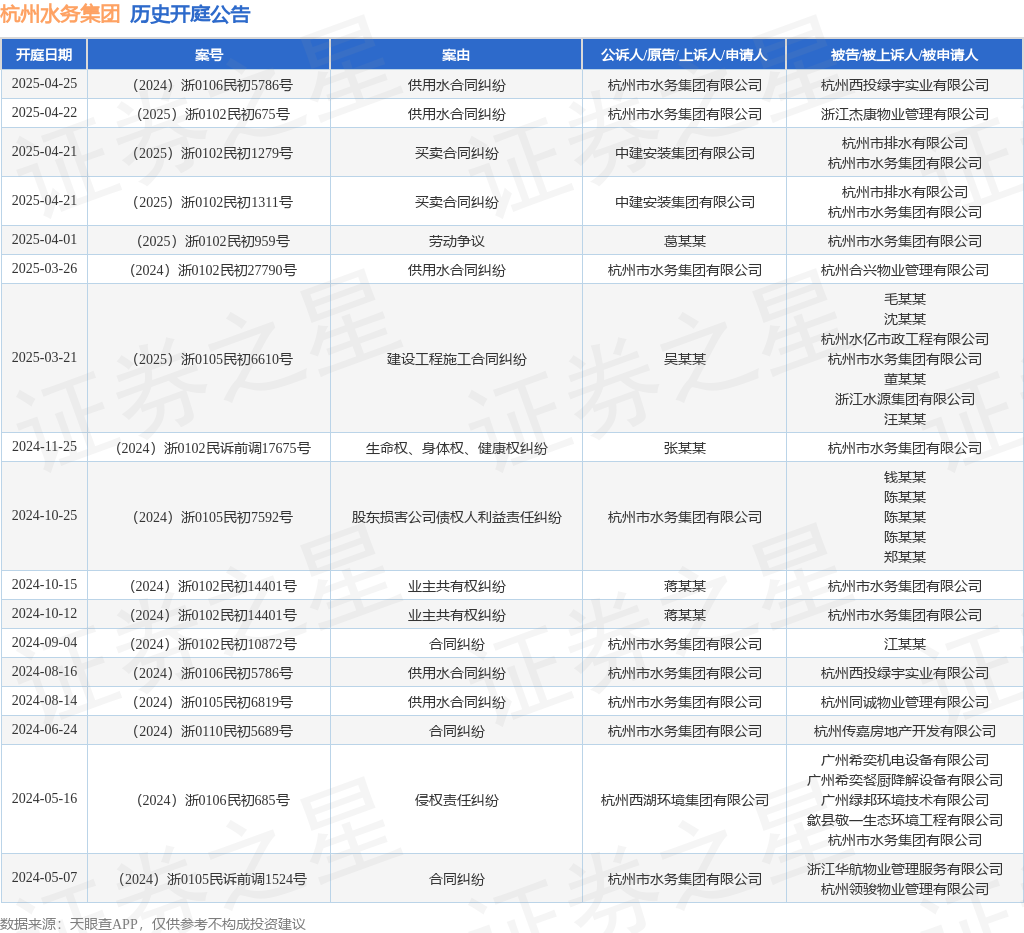1024x933 pixels.
Task: Click defendant 钱某某
Action: (904, 477)
